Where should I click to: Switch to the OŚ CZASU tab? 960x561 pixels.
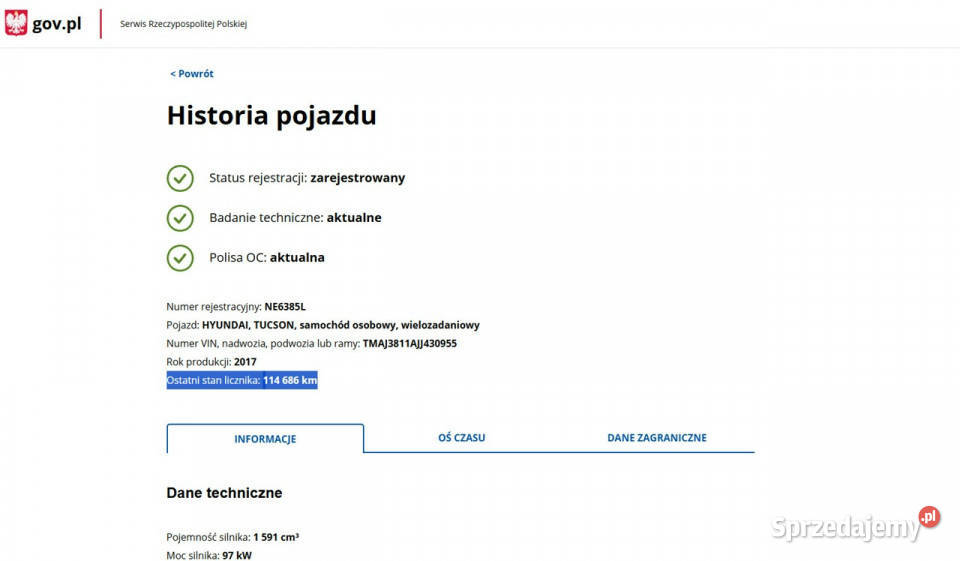point(462,437)
